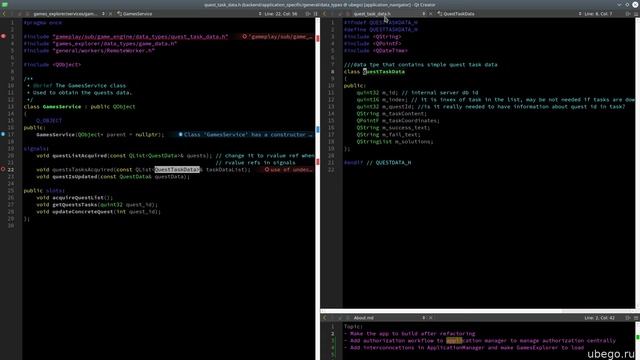Image resolution: width=640 pixels, height=360 pixels.
Task: Click Line: 8, Col: 7 position indicator
Action: click(598, 14)
